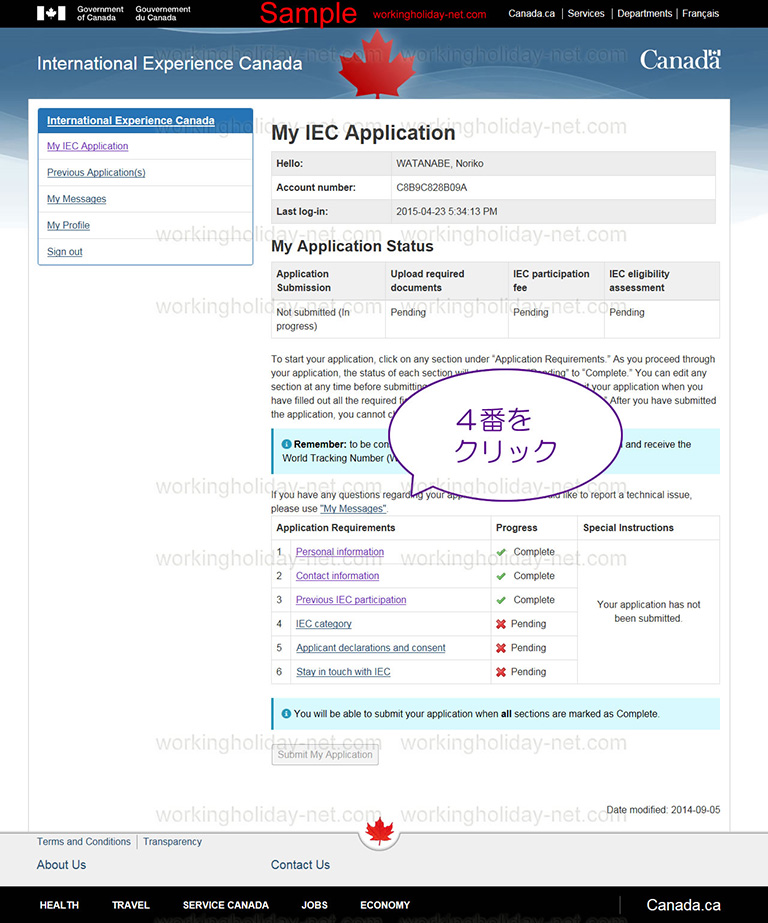Screen dimensions: 768x923
Task: Click International Experience Canada sidebar heading link
Action: pyautogui.click(x=131, y=121)
